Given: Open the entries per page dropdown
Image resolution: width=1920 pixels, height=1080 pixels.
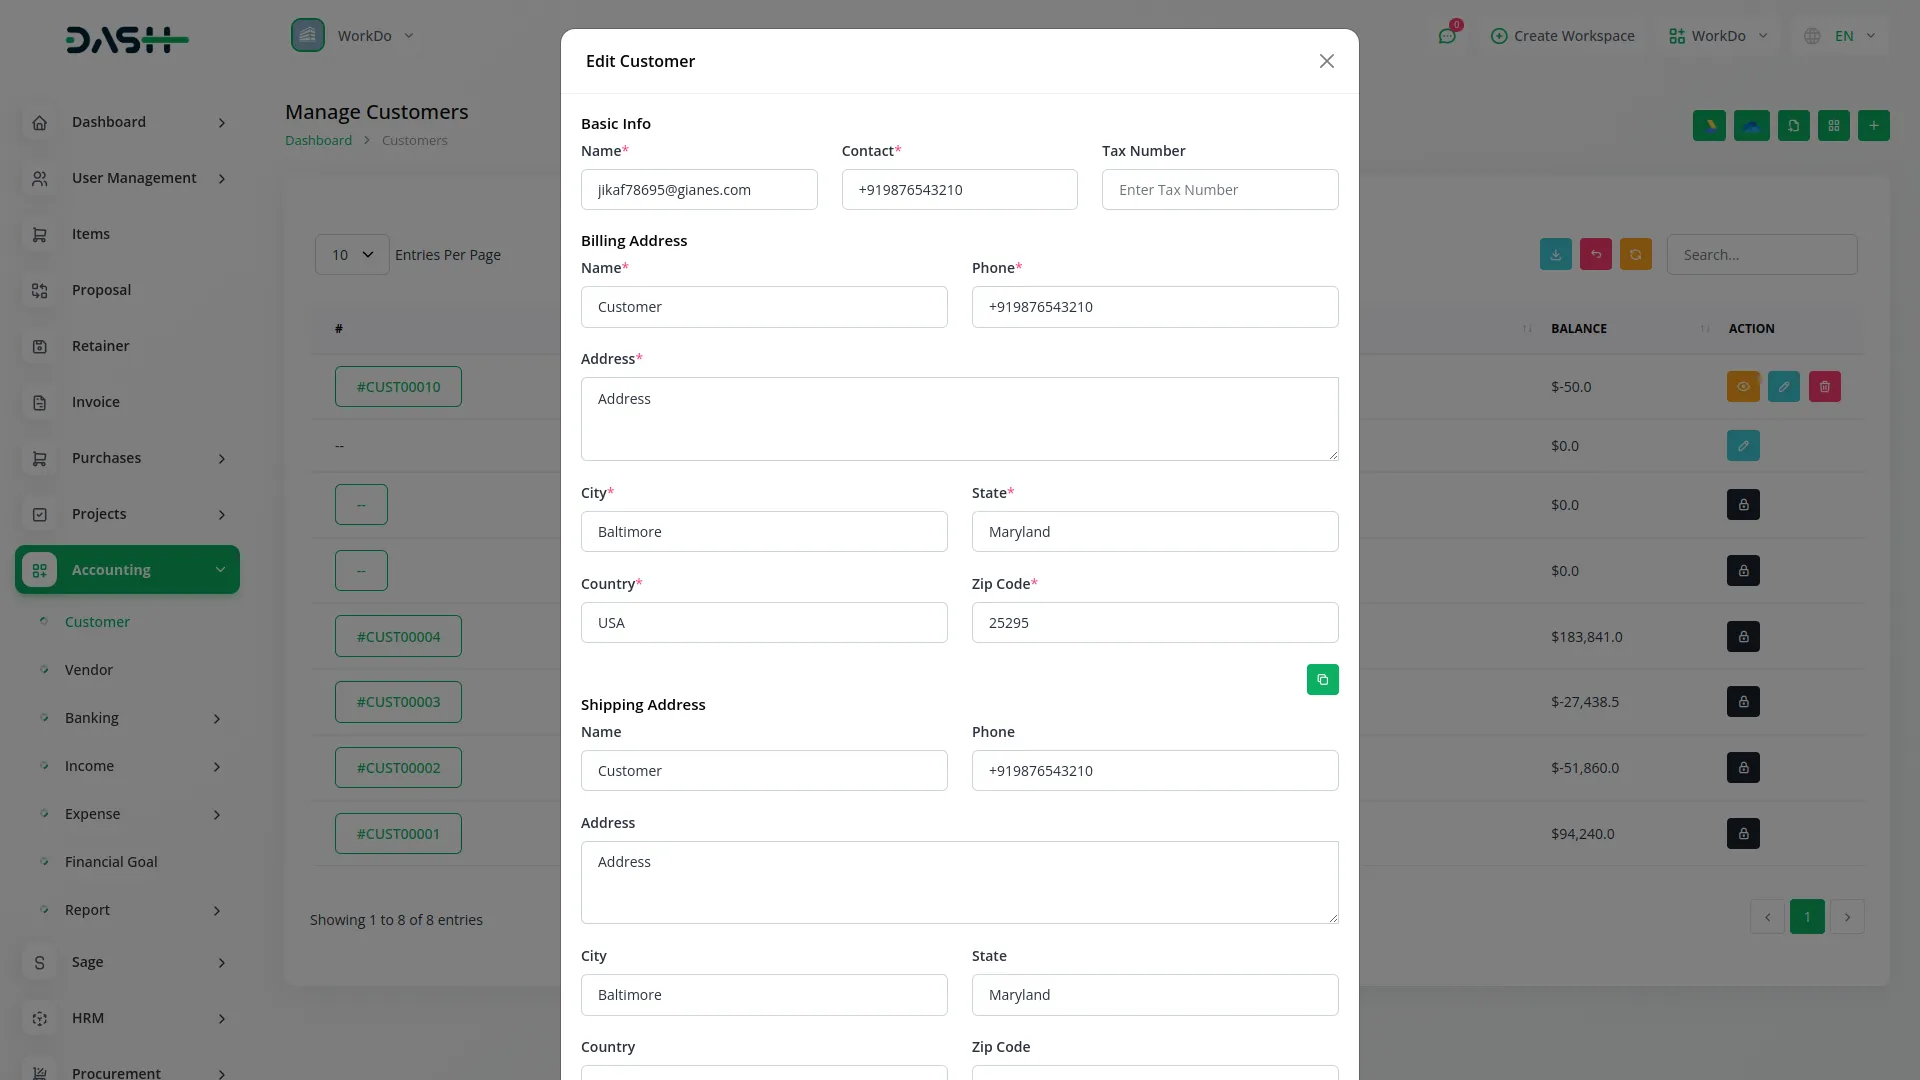Looking at the screenshot, I should (x=352, y=255).
